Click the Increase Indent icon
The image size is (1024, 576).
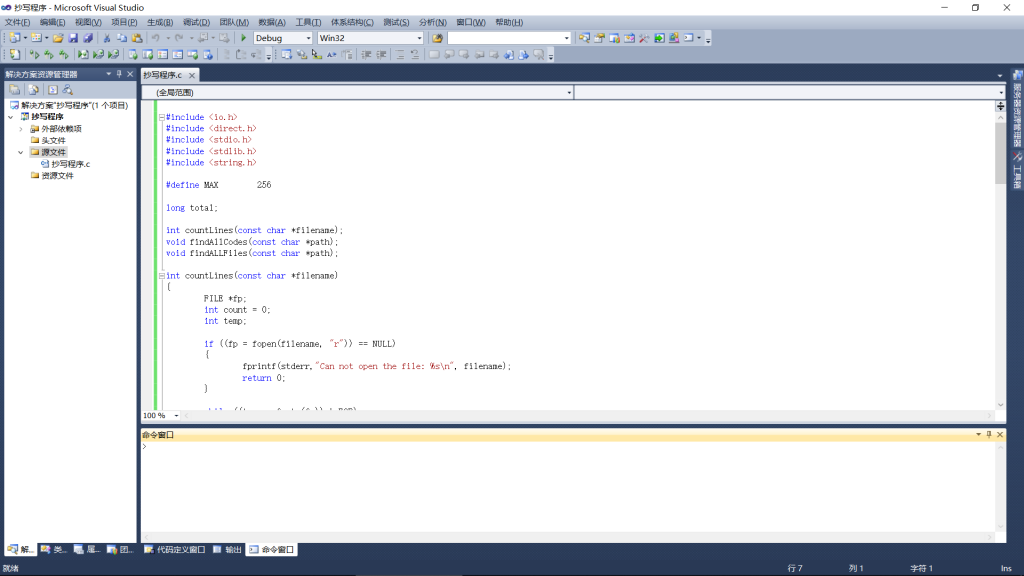click(x=381, y=55)
